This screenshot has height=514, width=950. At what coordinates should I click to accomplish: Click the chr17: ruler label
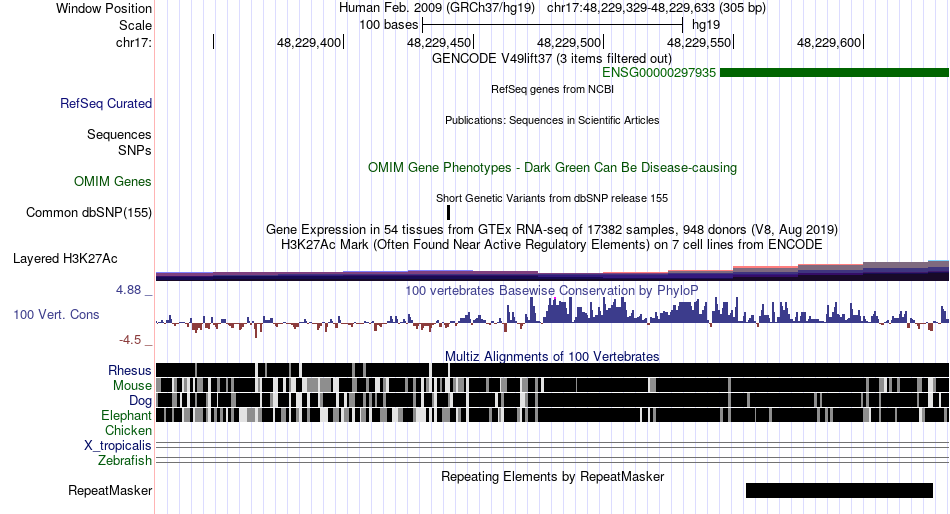point(134,42)
